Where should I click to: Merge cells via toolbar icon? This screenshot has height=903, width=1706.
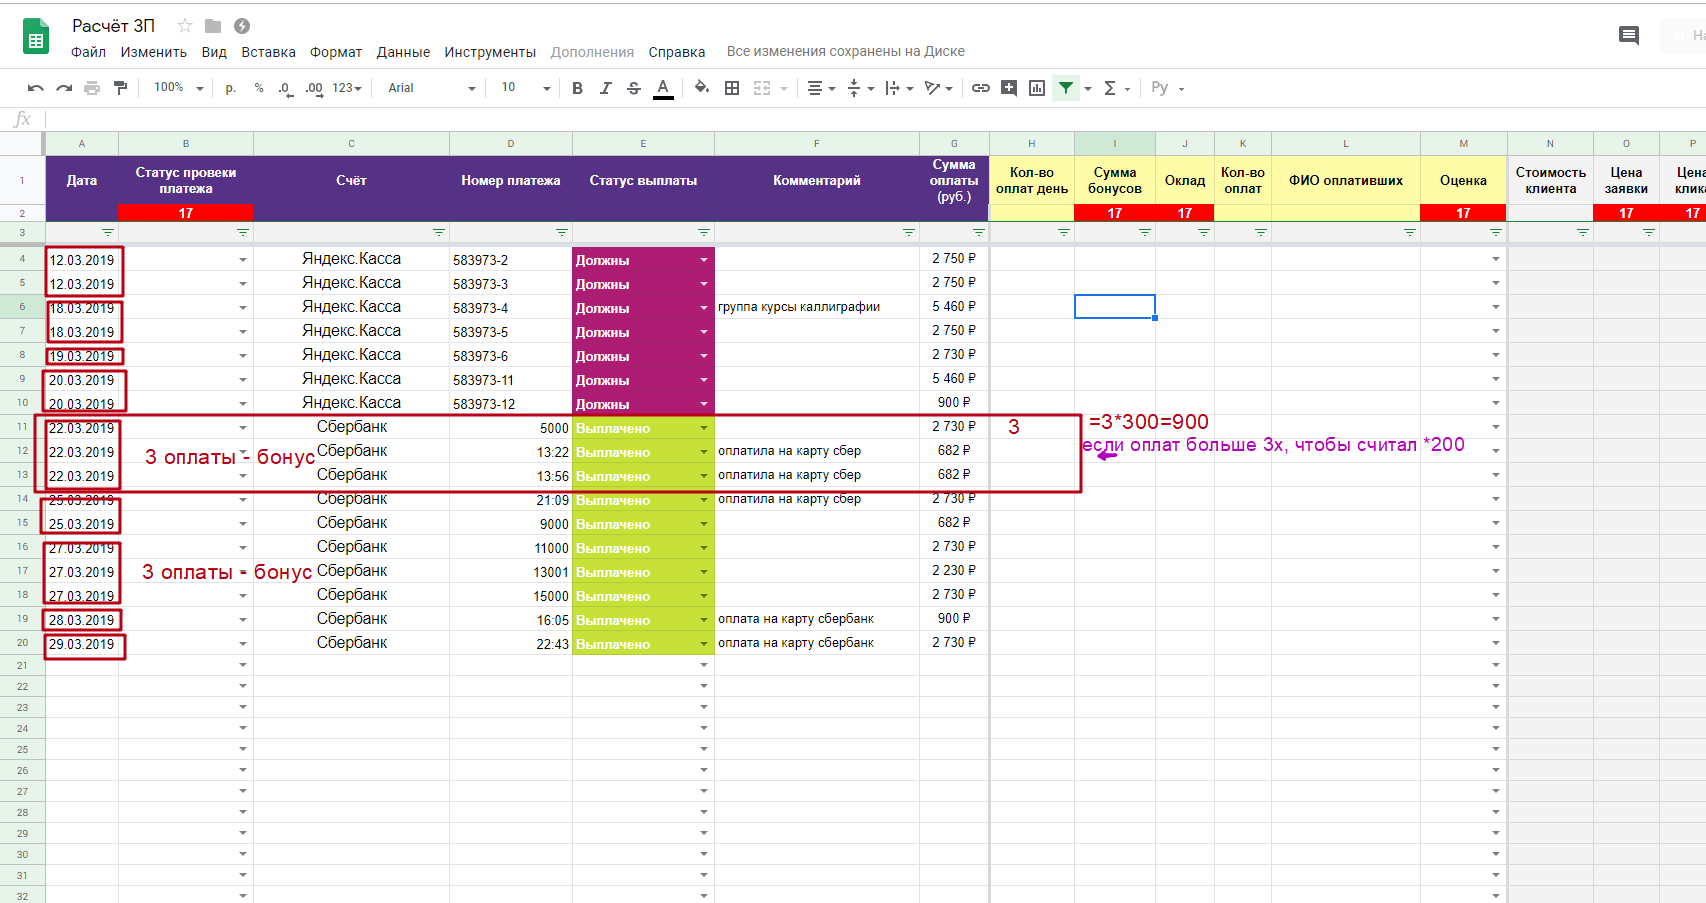pos(762,88)
